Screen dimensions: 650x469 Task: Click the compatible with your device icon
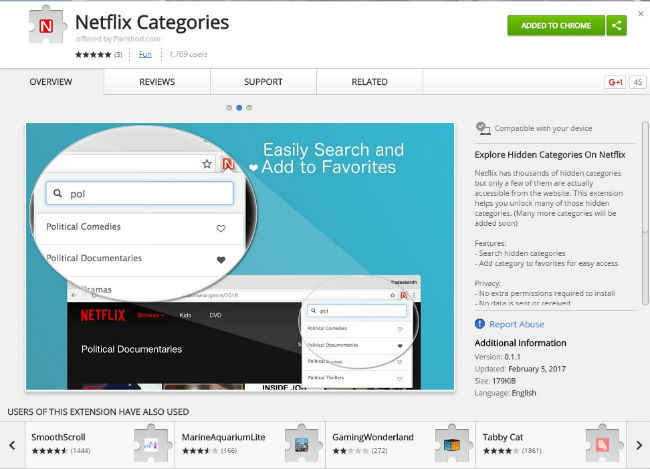pos(483,129)
